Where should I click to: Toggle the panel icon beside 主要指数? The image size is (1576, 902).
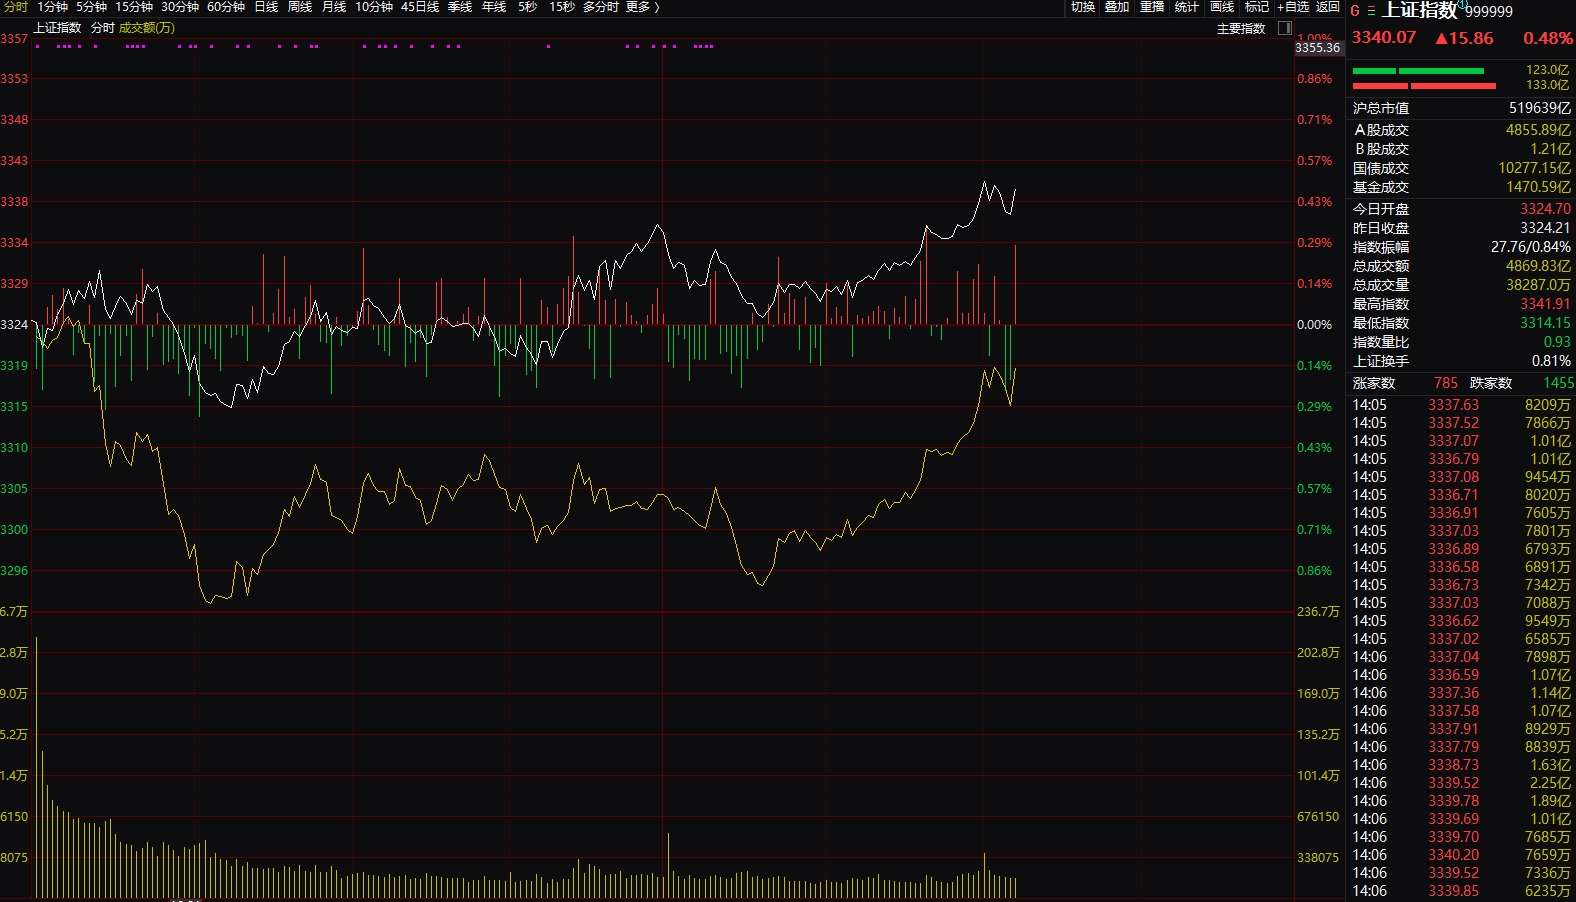coord(1285,28)
